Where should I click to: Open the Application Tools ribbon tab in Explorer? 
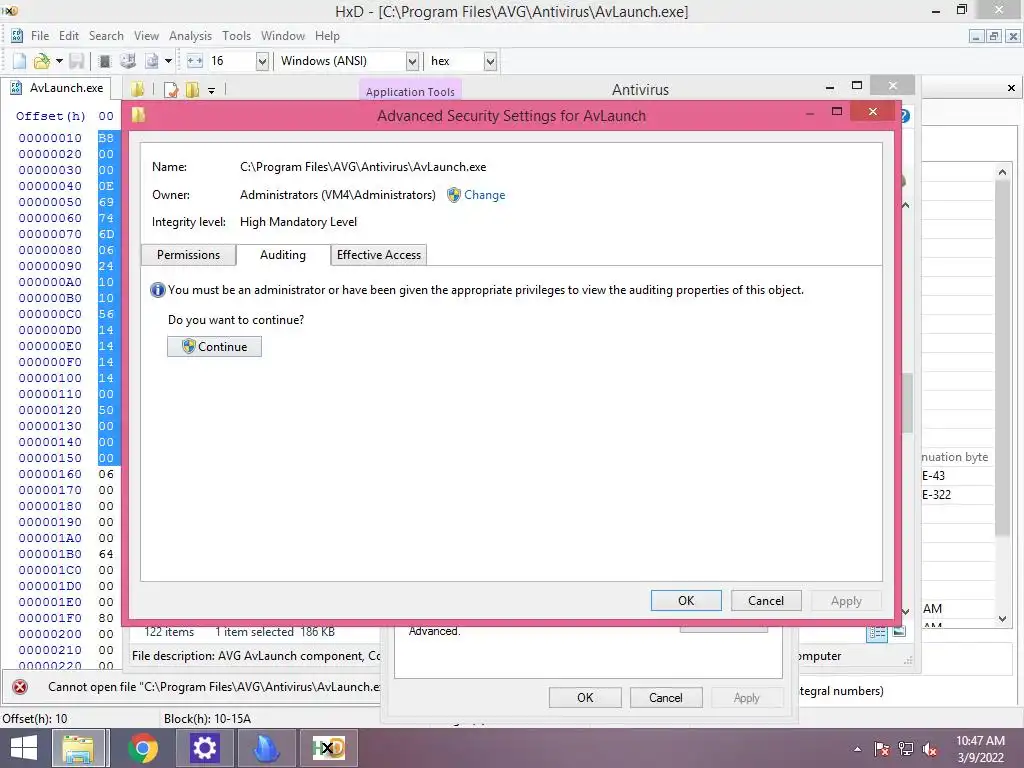(410, 91)
